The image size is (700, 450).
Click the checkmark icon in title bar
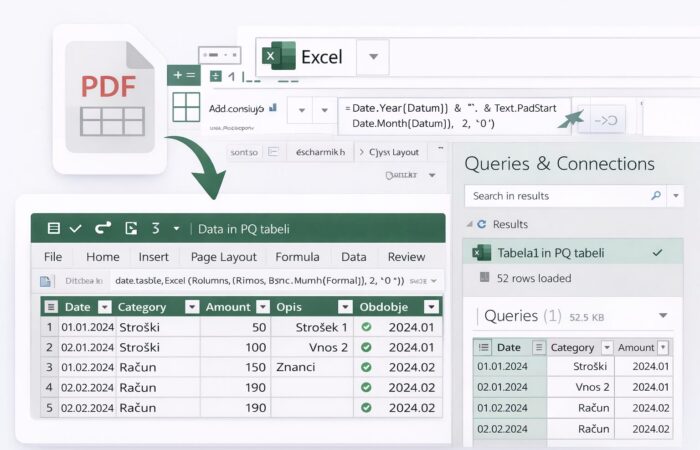[x=76, y=229]
